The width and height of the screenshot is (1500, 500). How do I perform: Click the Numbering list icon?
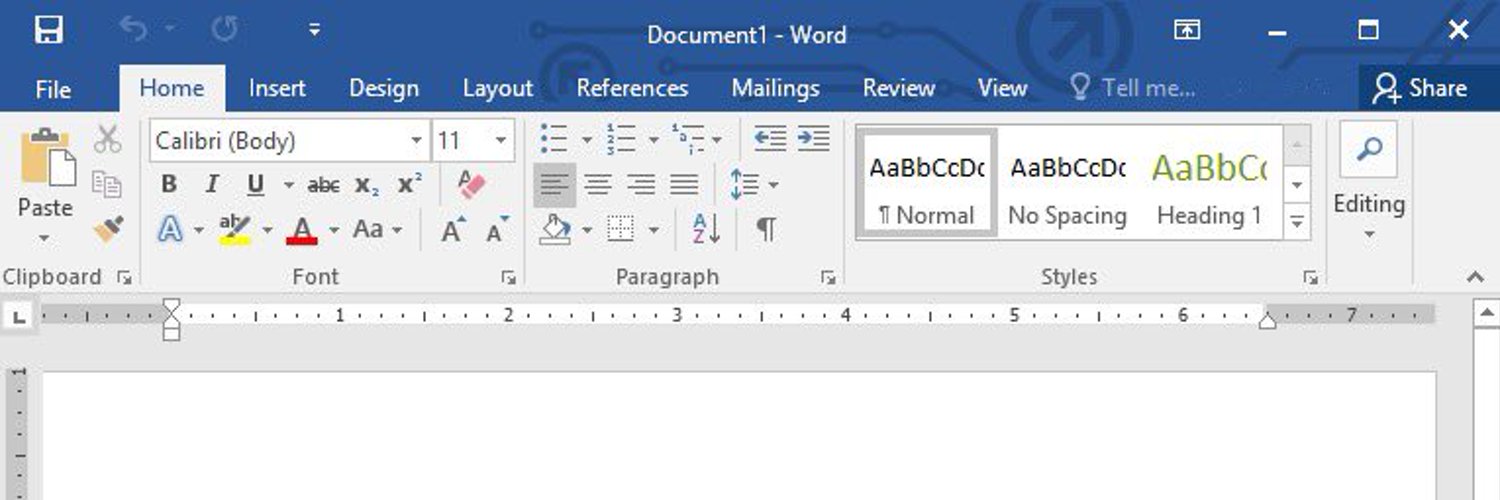[x=621, y=139]
